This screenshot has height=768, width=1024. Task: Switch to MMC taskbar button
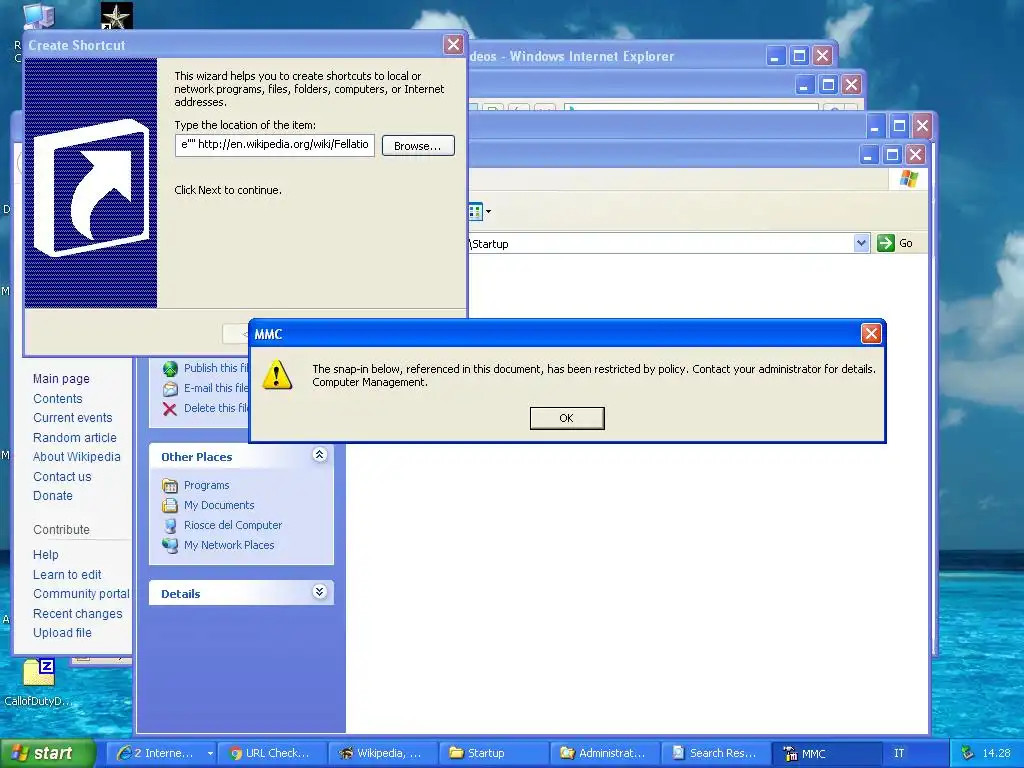click(x=825, y=753)
